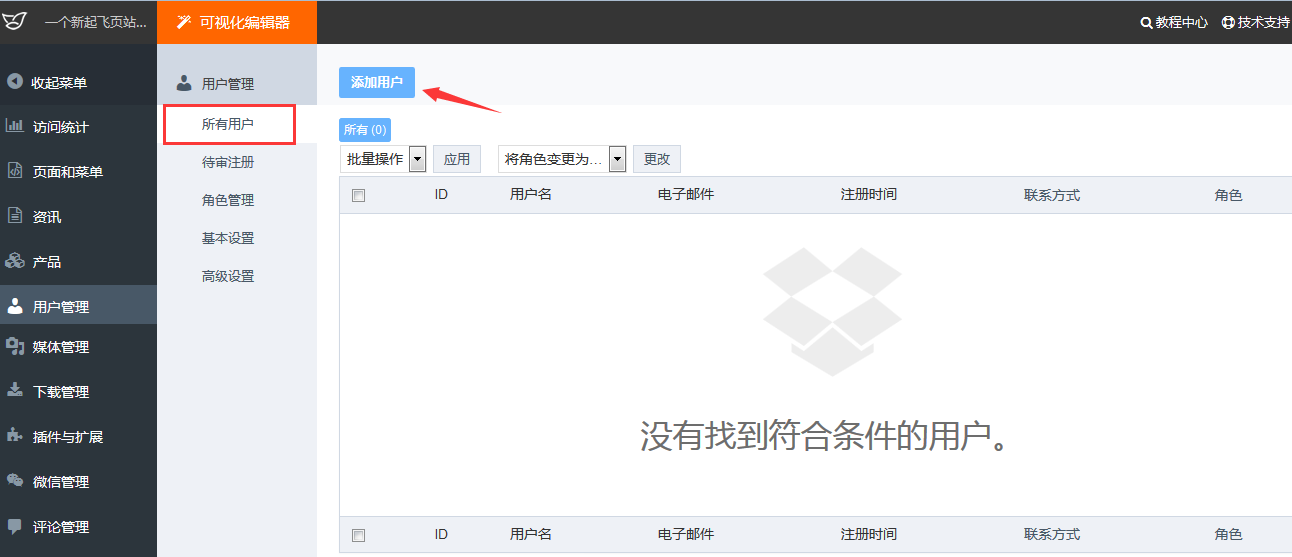Click the top 角色 column header

point(1229,195)
